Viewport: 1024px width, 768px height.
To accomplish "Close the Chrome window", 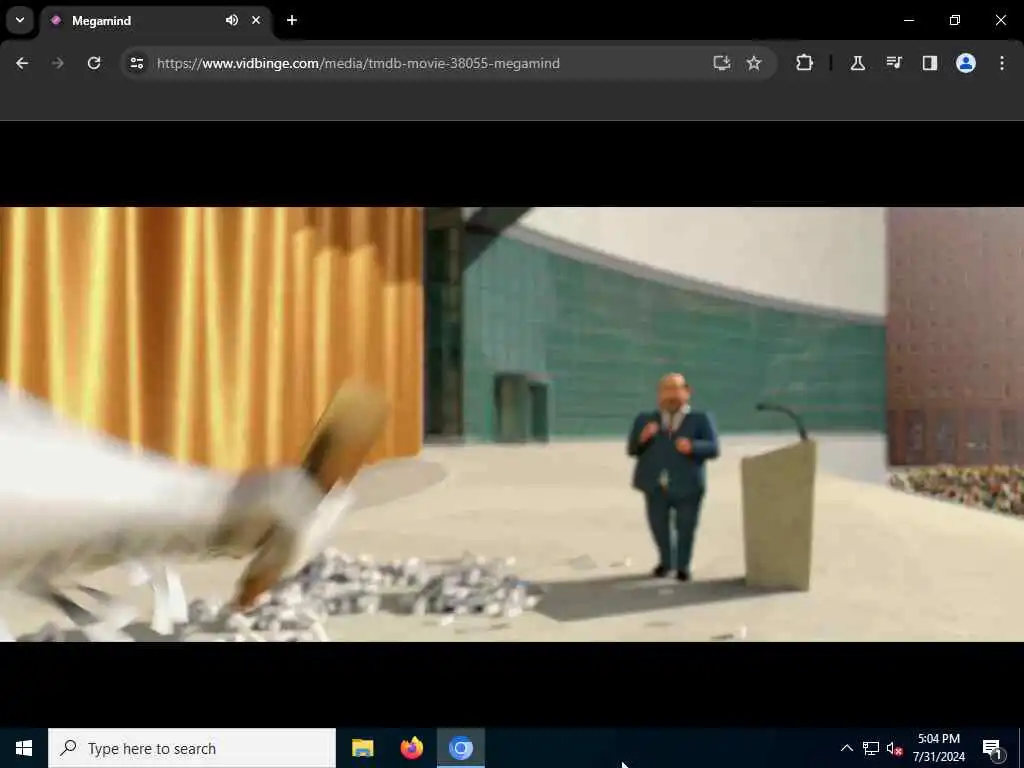I will (x=1000, y=20).
